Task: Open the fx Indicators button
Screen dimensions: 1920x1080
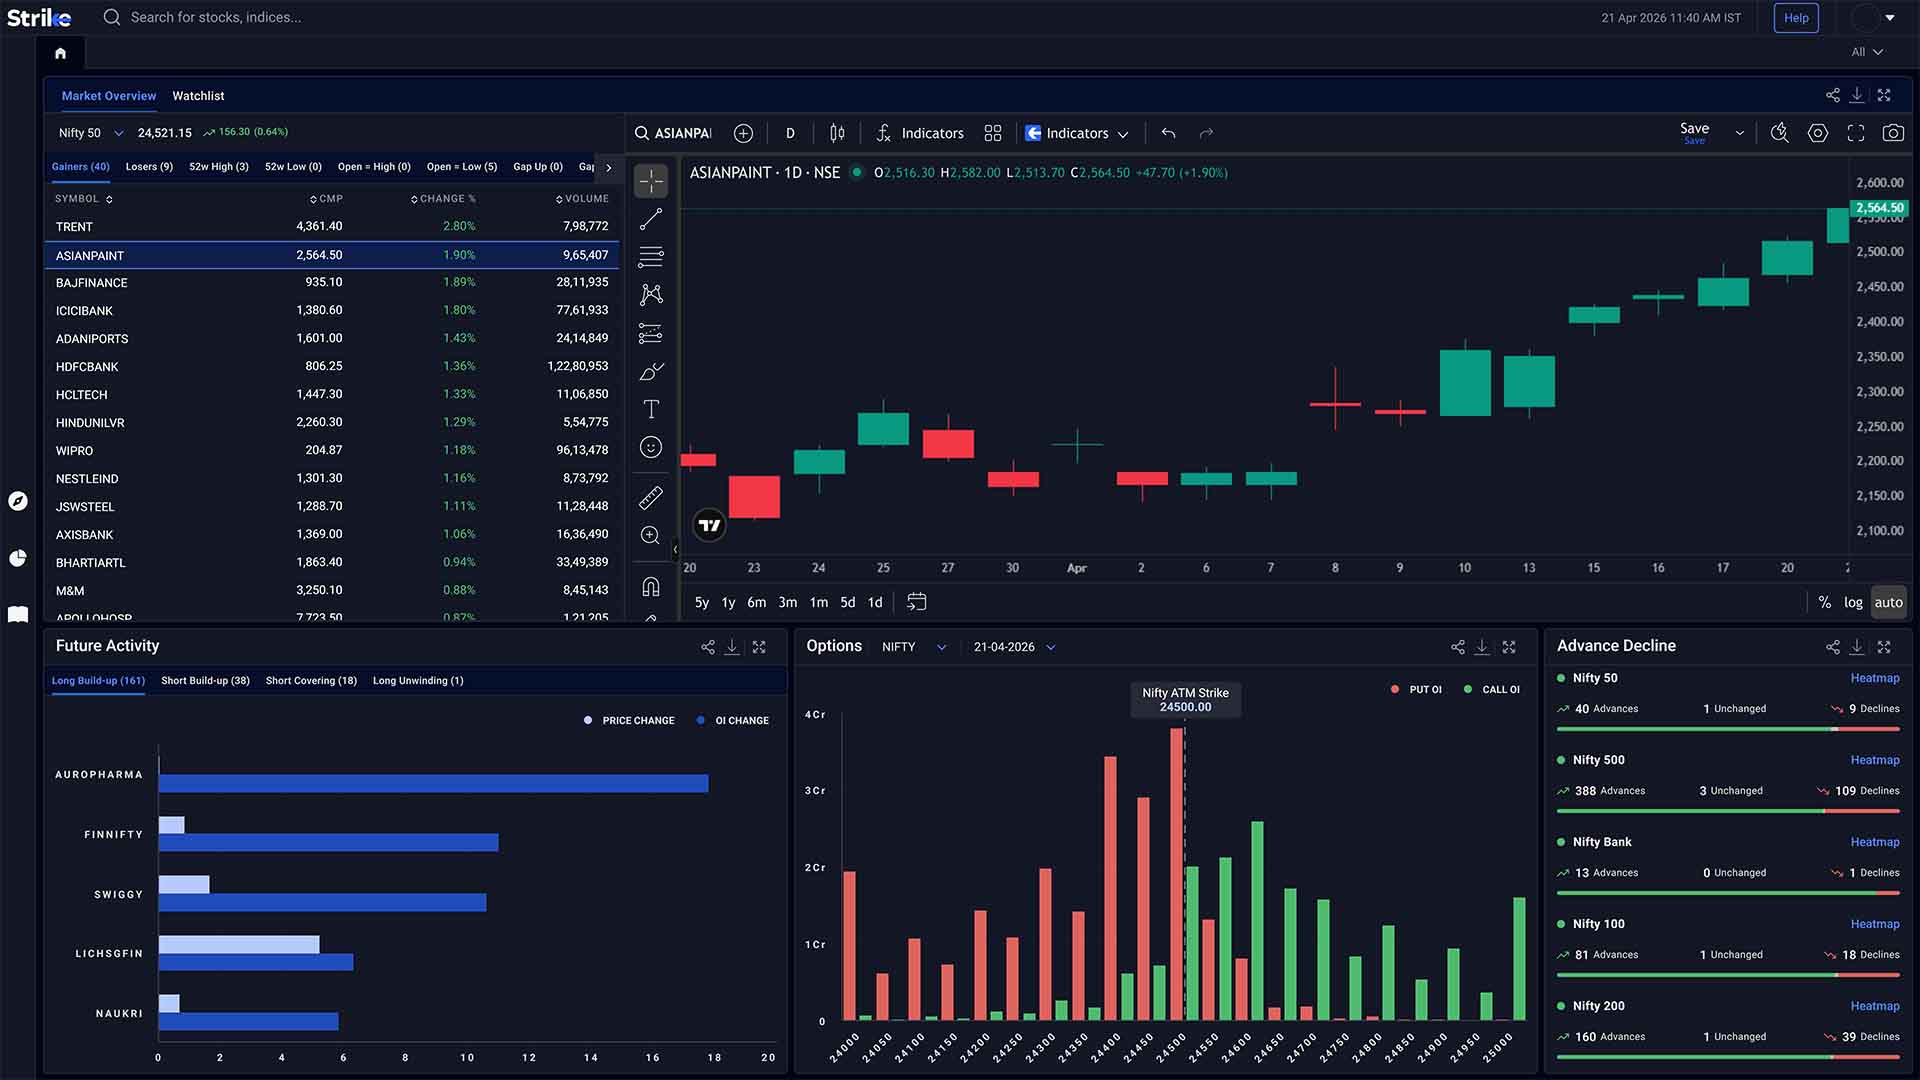Action: coord(920,133)
